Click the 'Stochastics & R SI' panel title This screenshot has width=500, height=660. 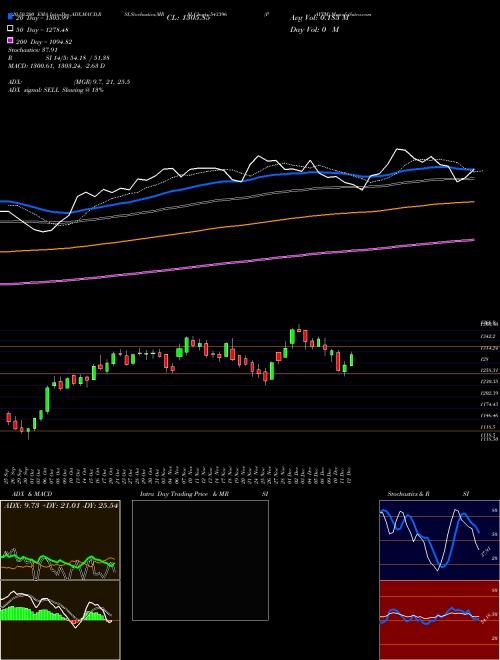(428, 494)
